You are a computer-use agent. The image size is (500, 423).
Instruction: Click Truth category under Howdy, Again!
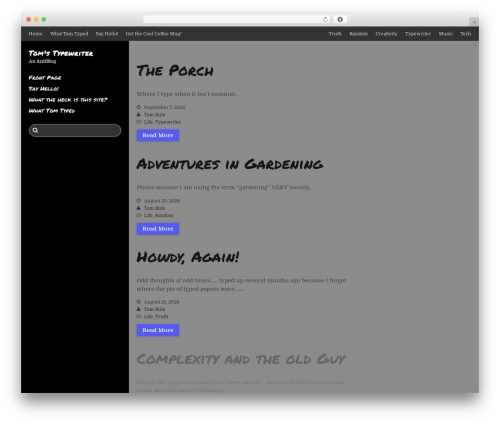161,316
